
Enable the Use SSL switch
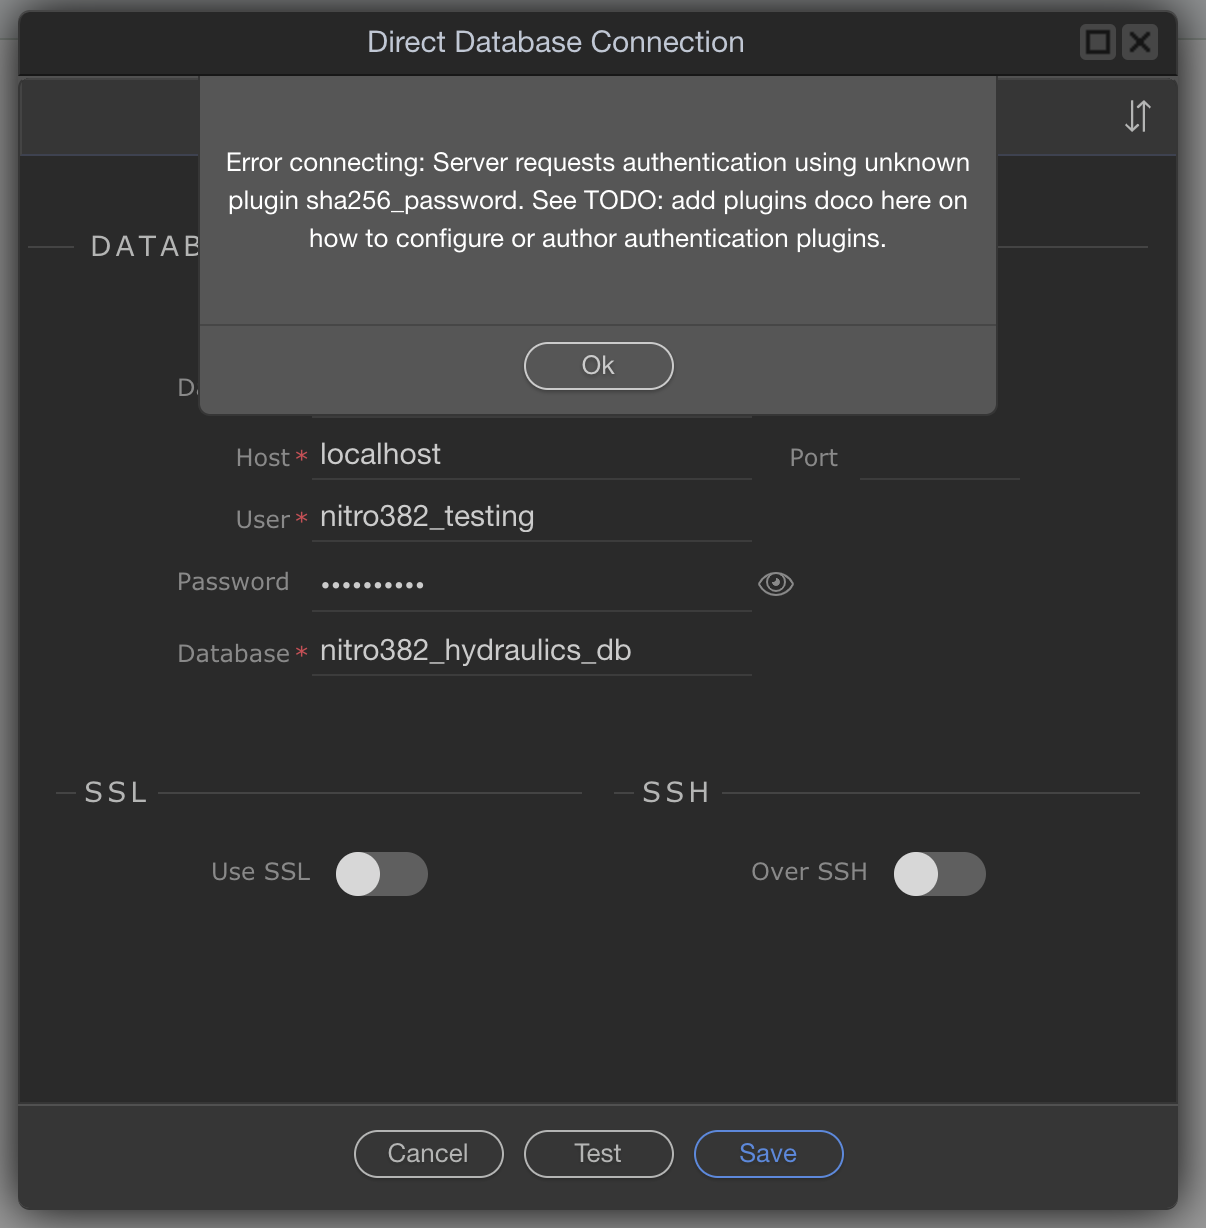[381, 873]
